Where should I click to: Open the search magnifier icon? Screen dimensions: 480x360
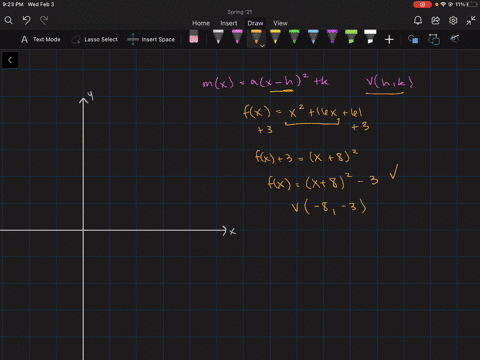click(x=9, y=21)
